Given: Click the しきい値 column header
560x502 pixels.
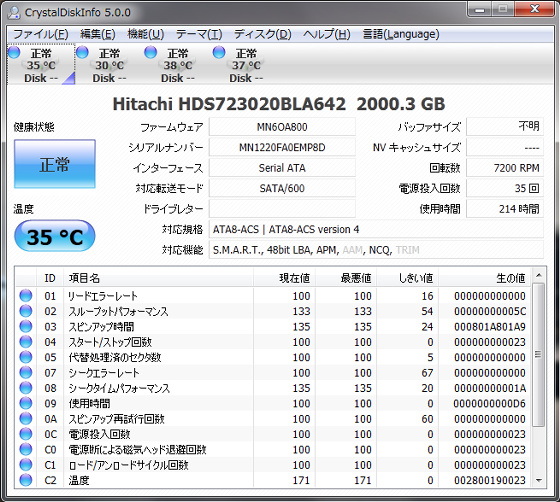Looking at the screenshot, I should coord(408,278).
